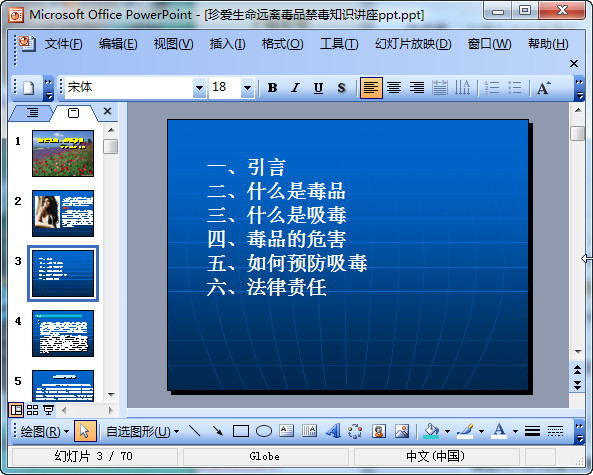Click the Distributed alignment icon
The height and width of the screenshot is (475, 593).
pyautogui.click(x=440, y=88)
